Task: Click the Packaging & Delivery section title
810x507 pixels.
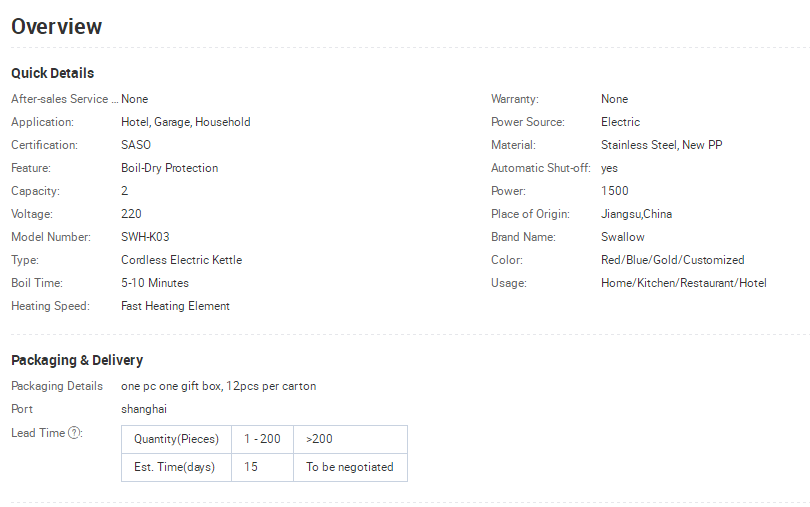Action: (x=77, y=360)
